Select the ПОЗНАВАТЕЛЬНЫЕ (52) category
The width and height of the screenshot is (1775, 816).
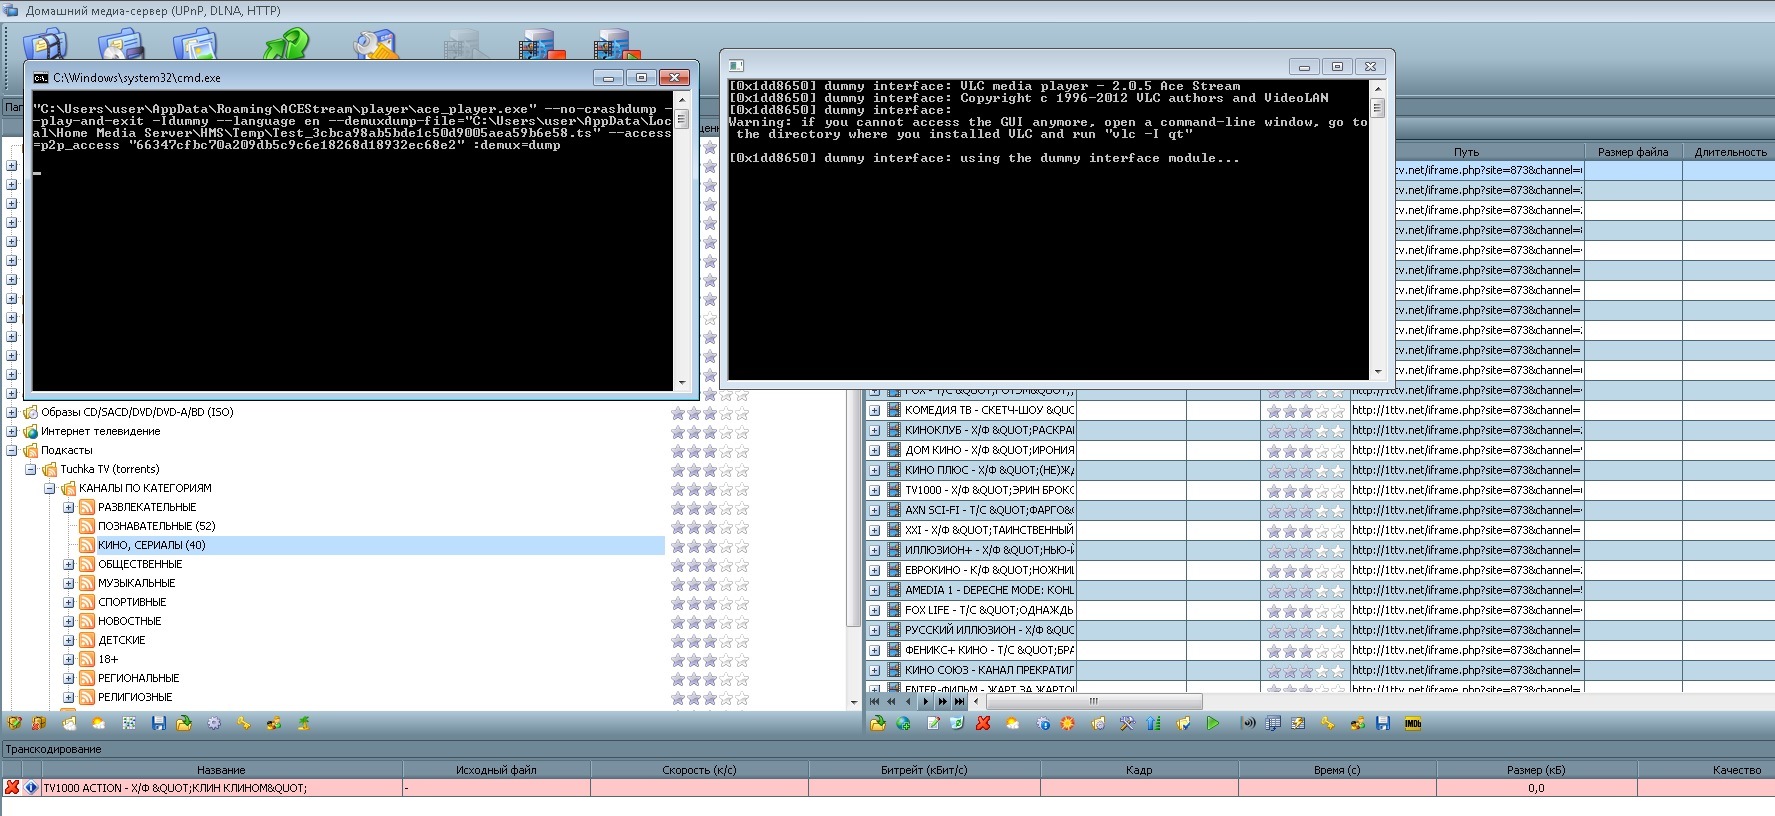[156, 526]
